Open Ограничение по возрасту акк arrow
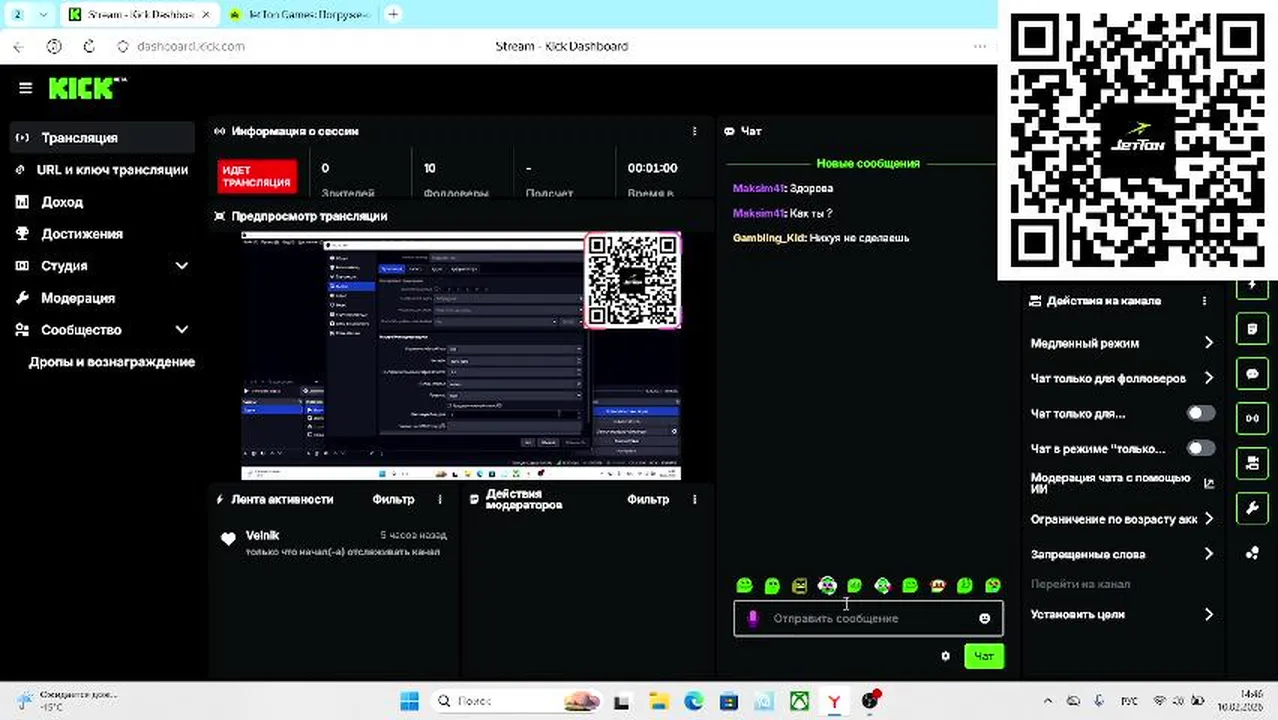Screen dimensions: 1278x720 pos(1208,519)
